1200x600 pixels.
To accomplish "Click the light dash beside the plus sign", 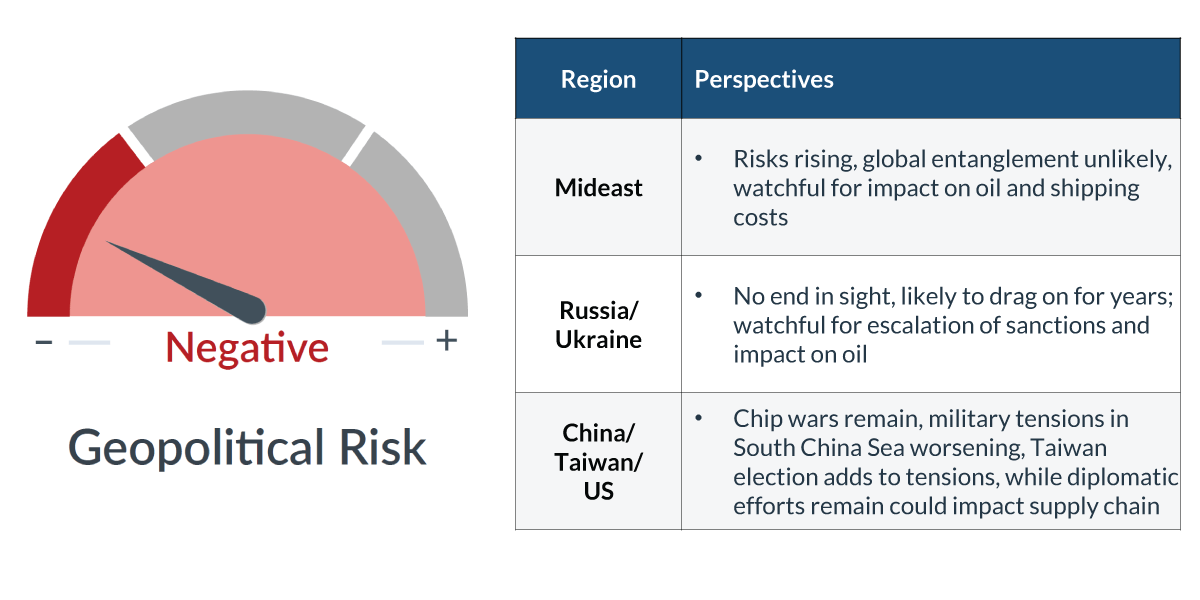I will 403,343.
